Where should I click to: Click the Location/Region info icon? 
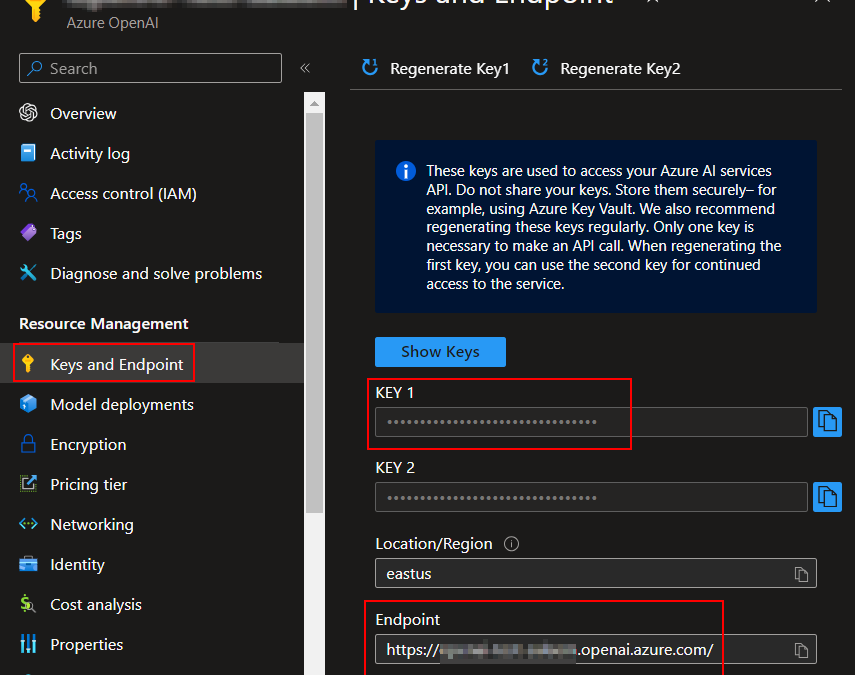pyautogui.click(x=512, y=544)
